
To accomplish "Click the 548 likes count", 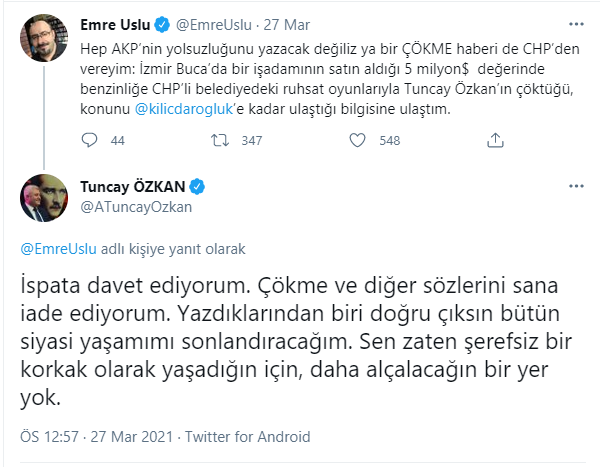I will pyautogui.click(x=388, y=141).
